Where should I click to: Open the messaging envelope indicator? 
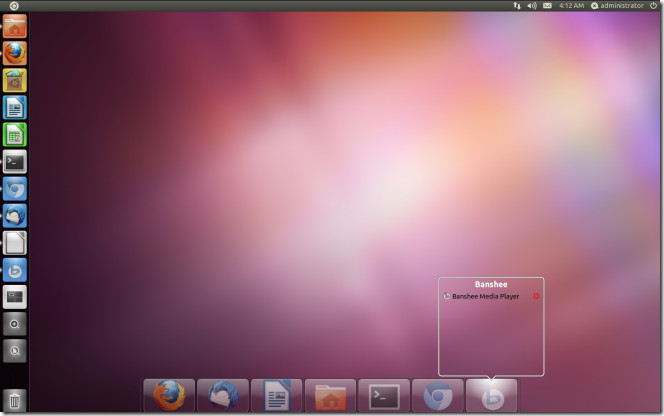click(548, 6)
